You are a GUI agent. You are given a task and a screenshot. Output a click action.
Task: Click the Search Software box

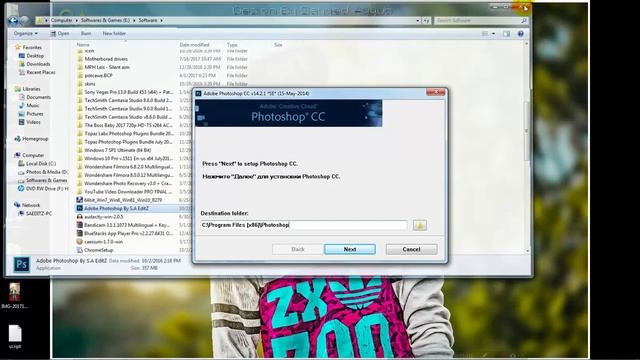tap(481, 20)
